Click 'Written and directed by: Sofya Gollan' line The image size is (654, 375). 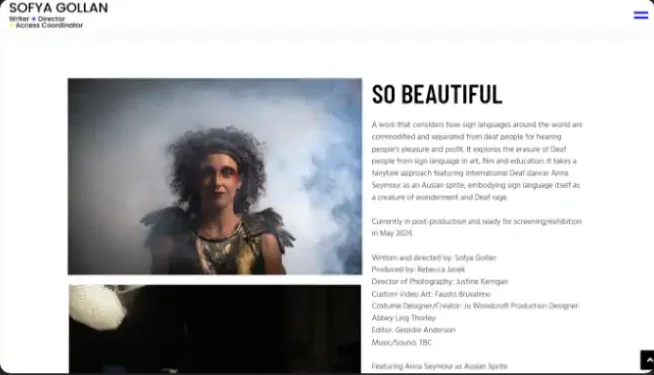pos(434,258)
